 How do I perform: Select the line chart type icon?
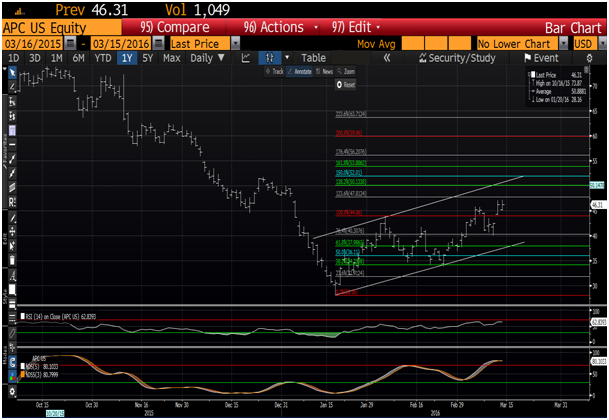coord(246,59)
